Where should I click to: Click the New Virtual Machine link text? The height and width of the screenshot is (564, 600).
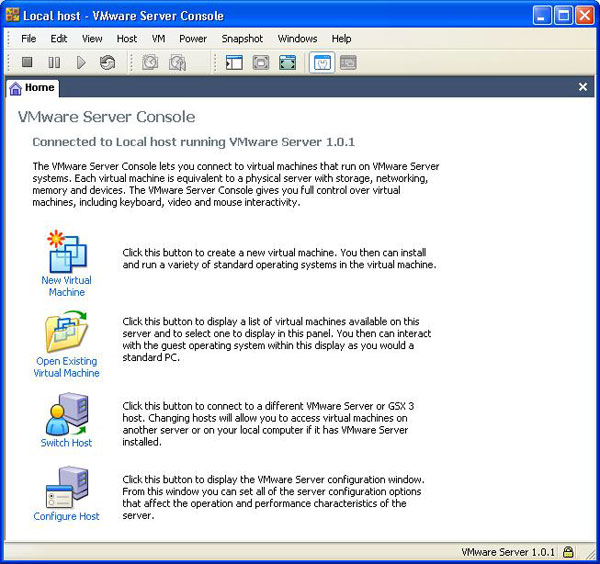[67, 286]
